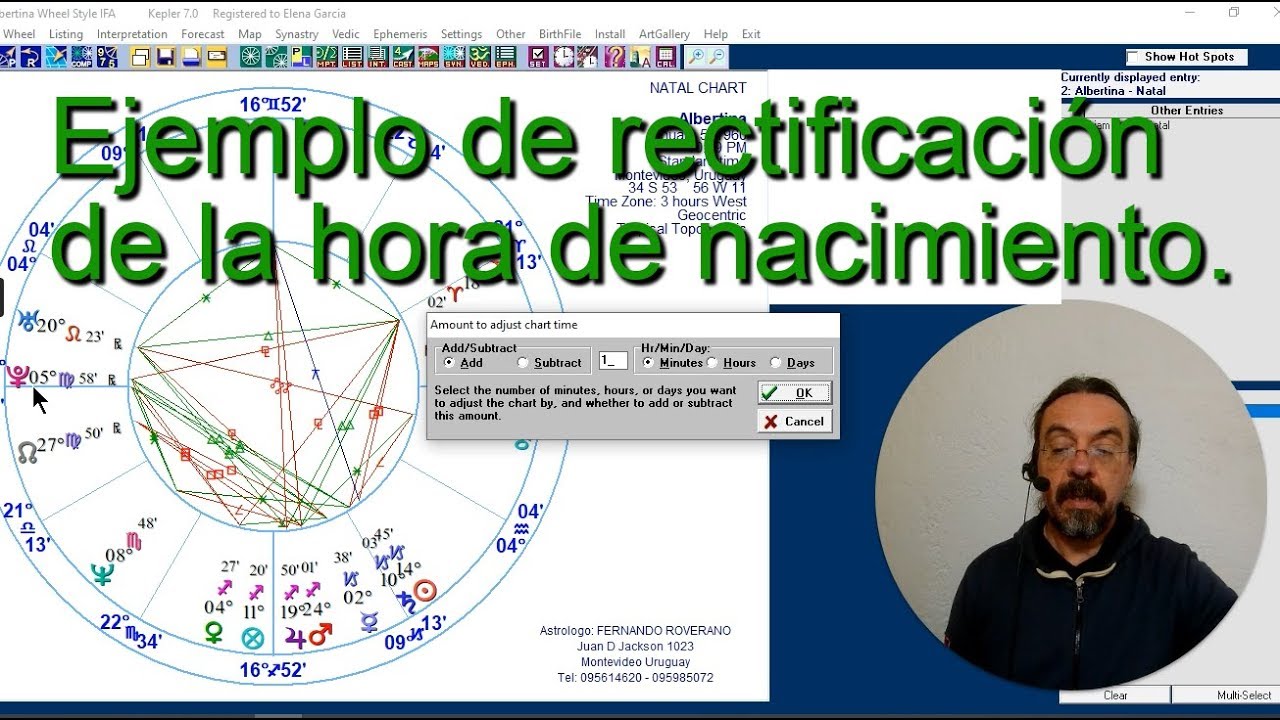Click the amount number input field

coord(613,361)
